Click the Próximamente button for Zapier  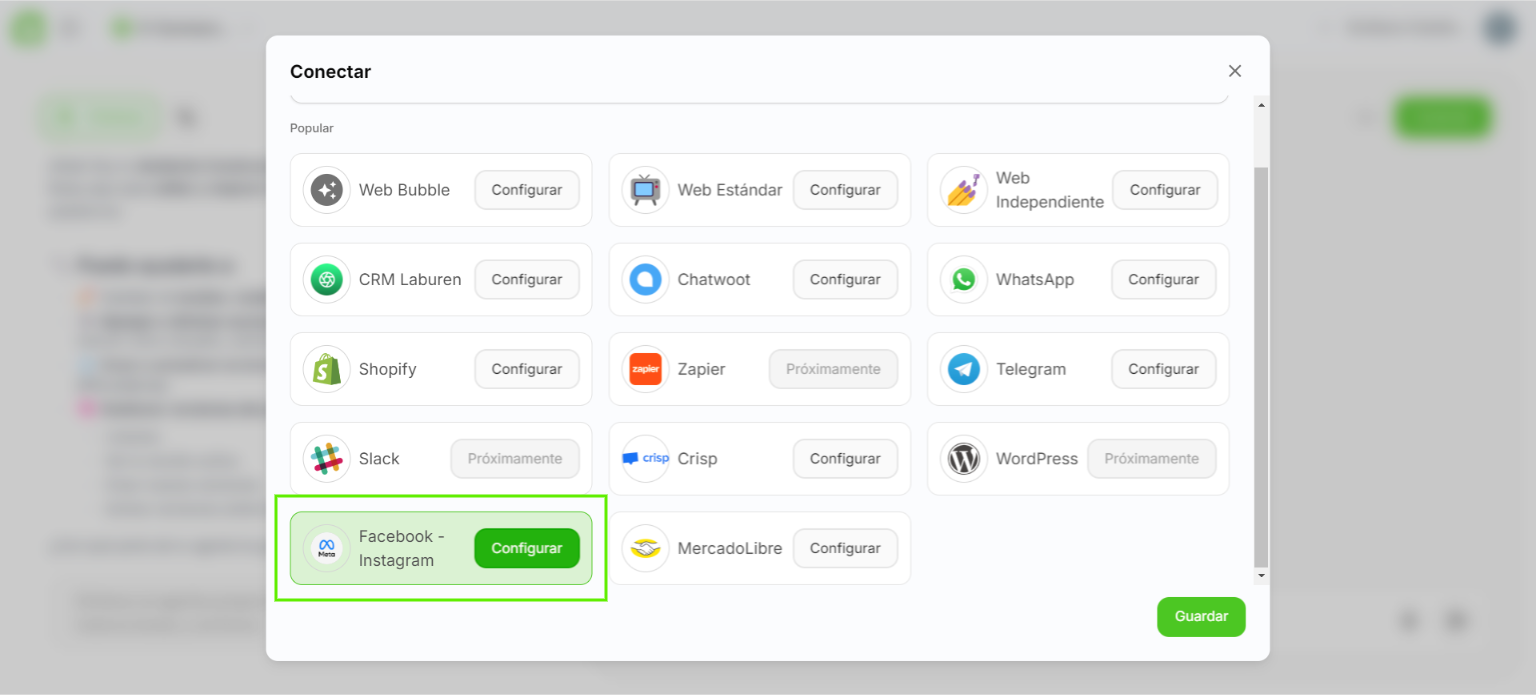pyautogui.click(x=833, y=370)
